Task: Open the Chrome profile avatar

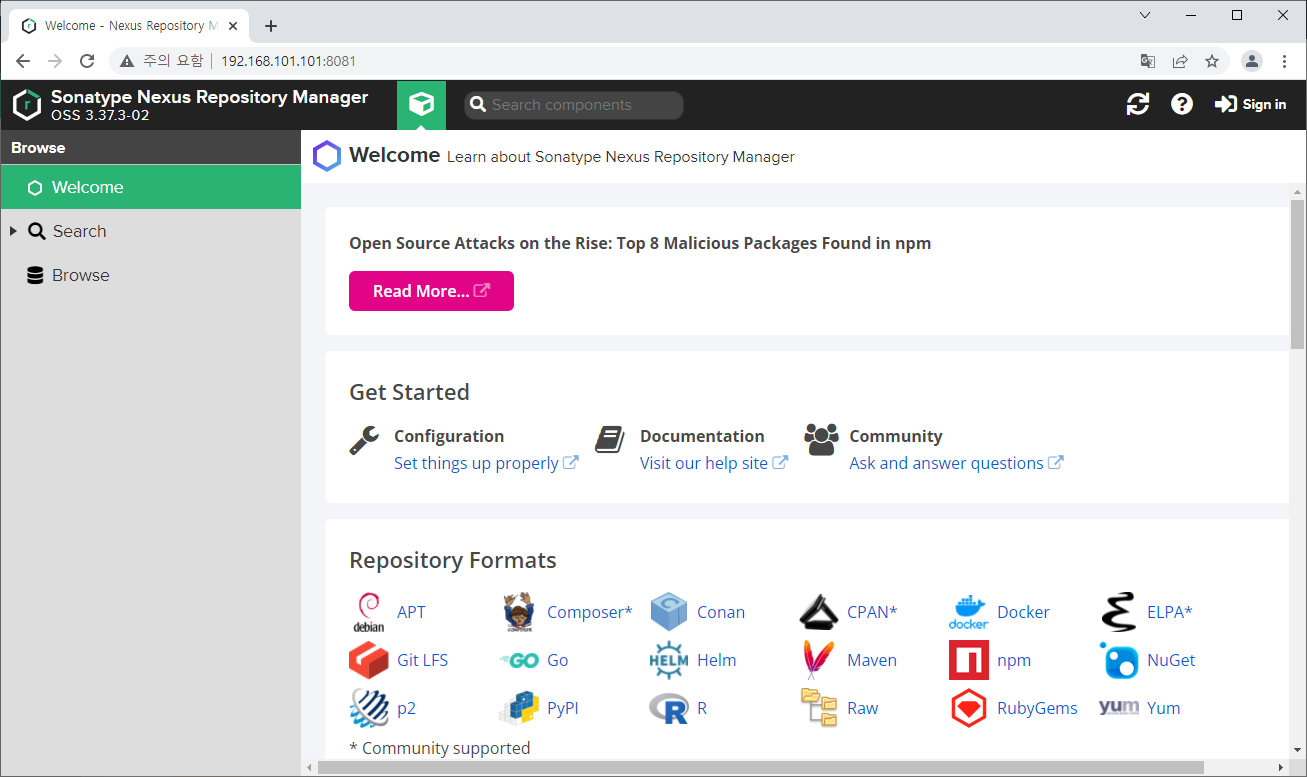Action: (1252, 61)
